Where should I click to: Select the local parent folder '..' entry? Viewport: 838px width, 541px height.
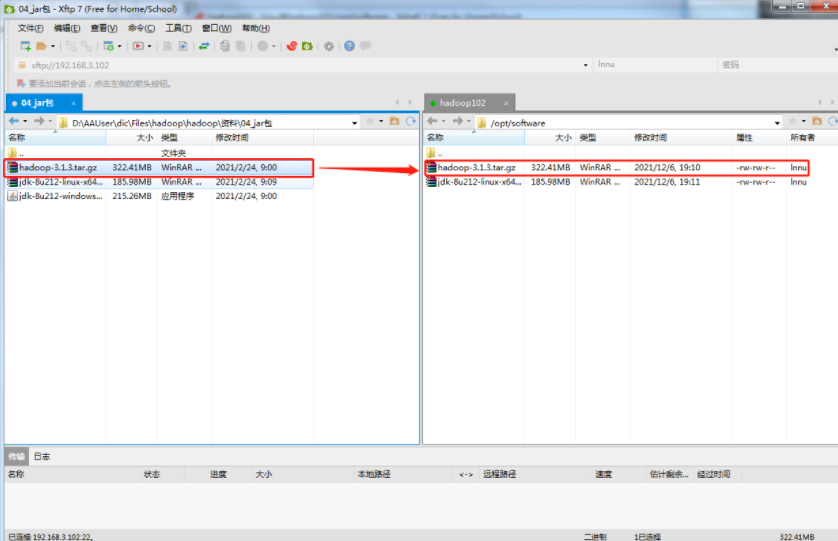coord(159,153)
